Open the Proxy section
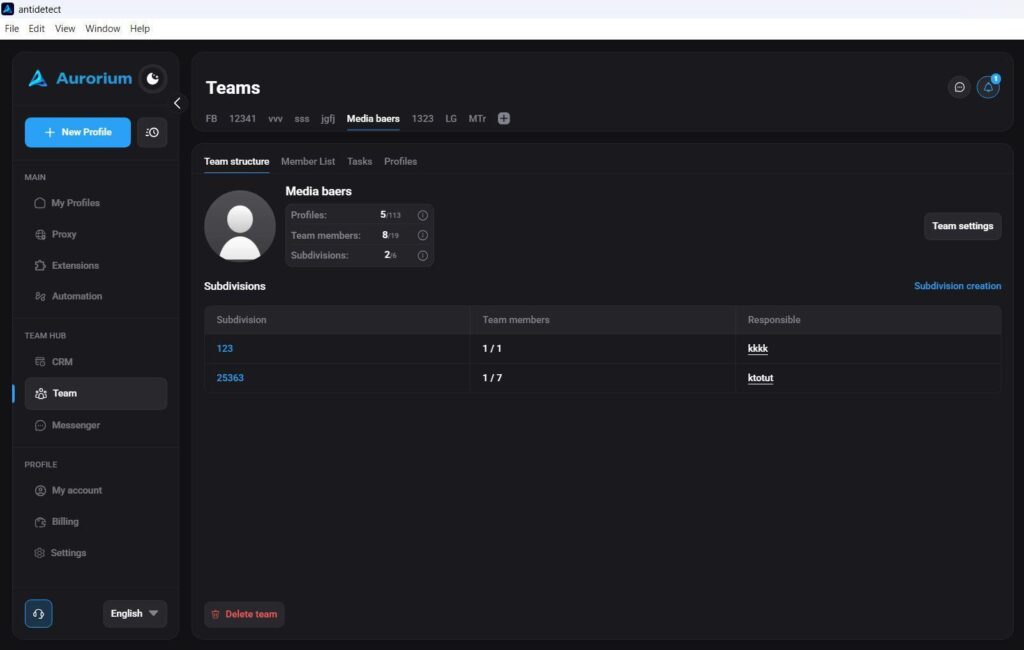Screen dimensions: 1024x650 [56, 235]
